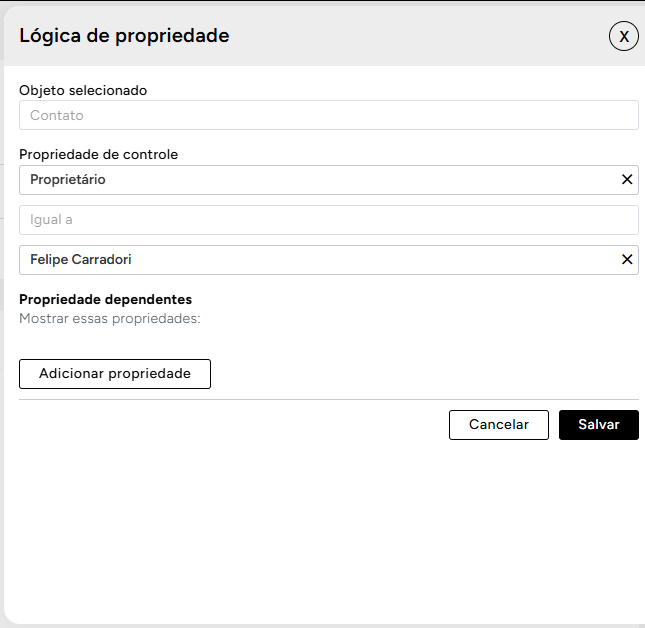Close the Lógica de propriedade dialog
645x628 pixels.
624,36
